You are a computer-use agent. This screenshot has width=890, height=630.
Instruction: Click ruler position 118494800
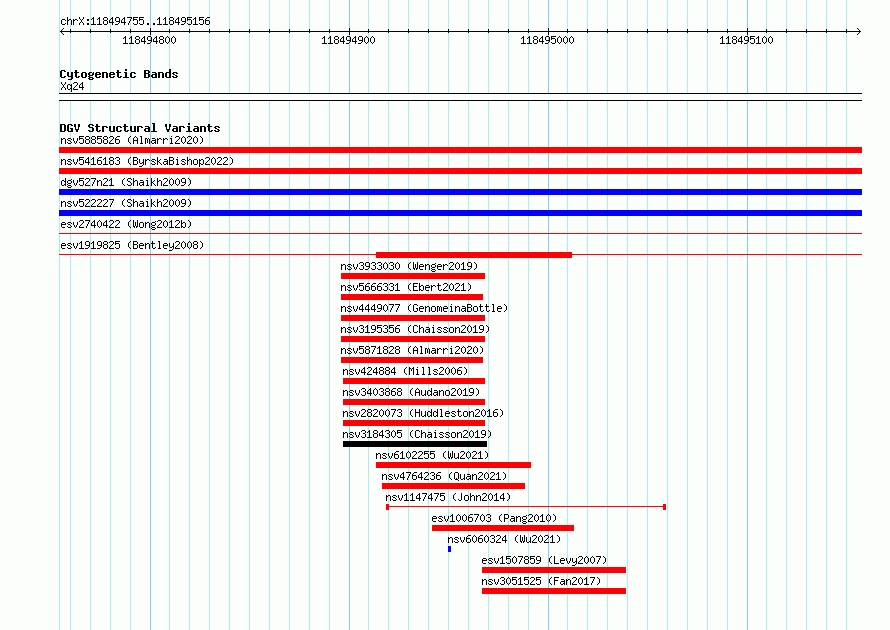click(x=149, y=40)
